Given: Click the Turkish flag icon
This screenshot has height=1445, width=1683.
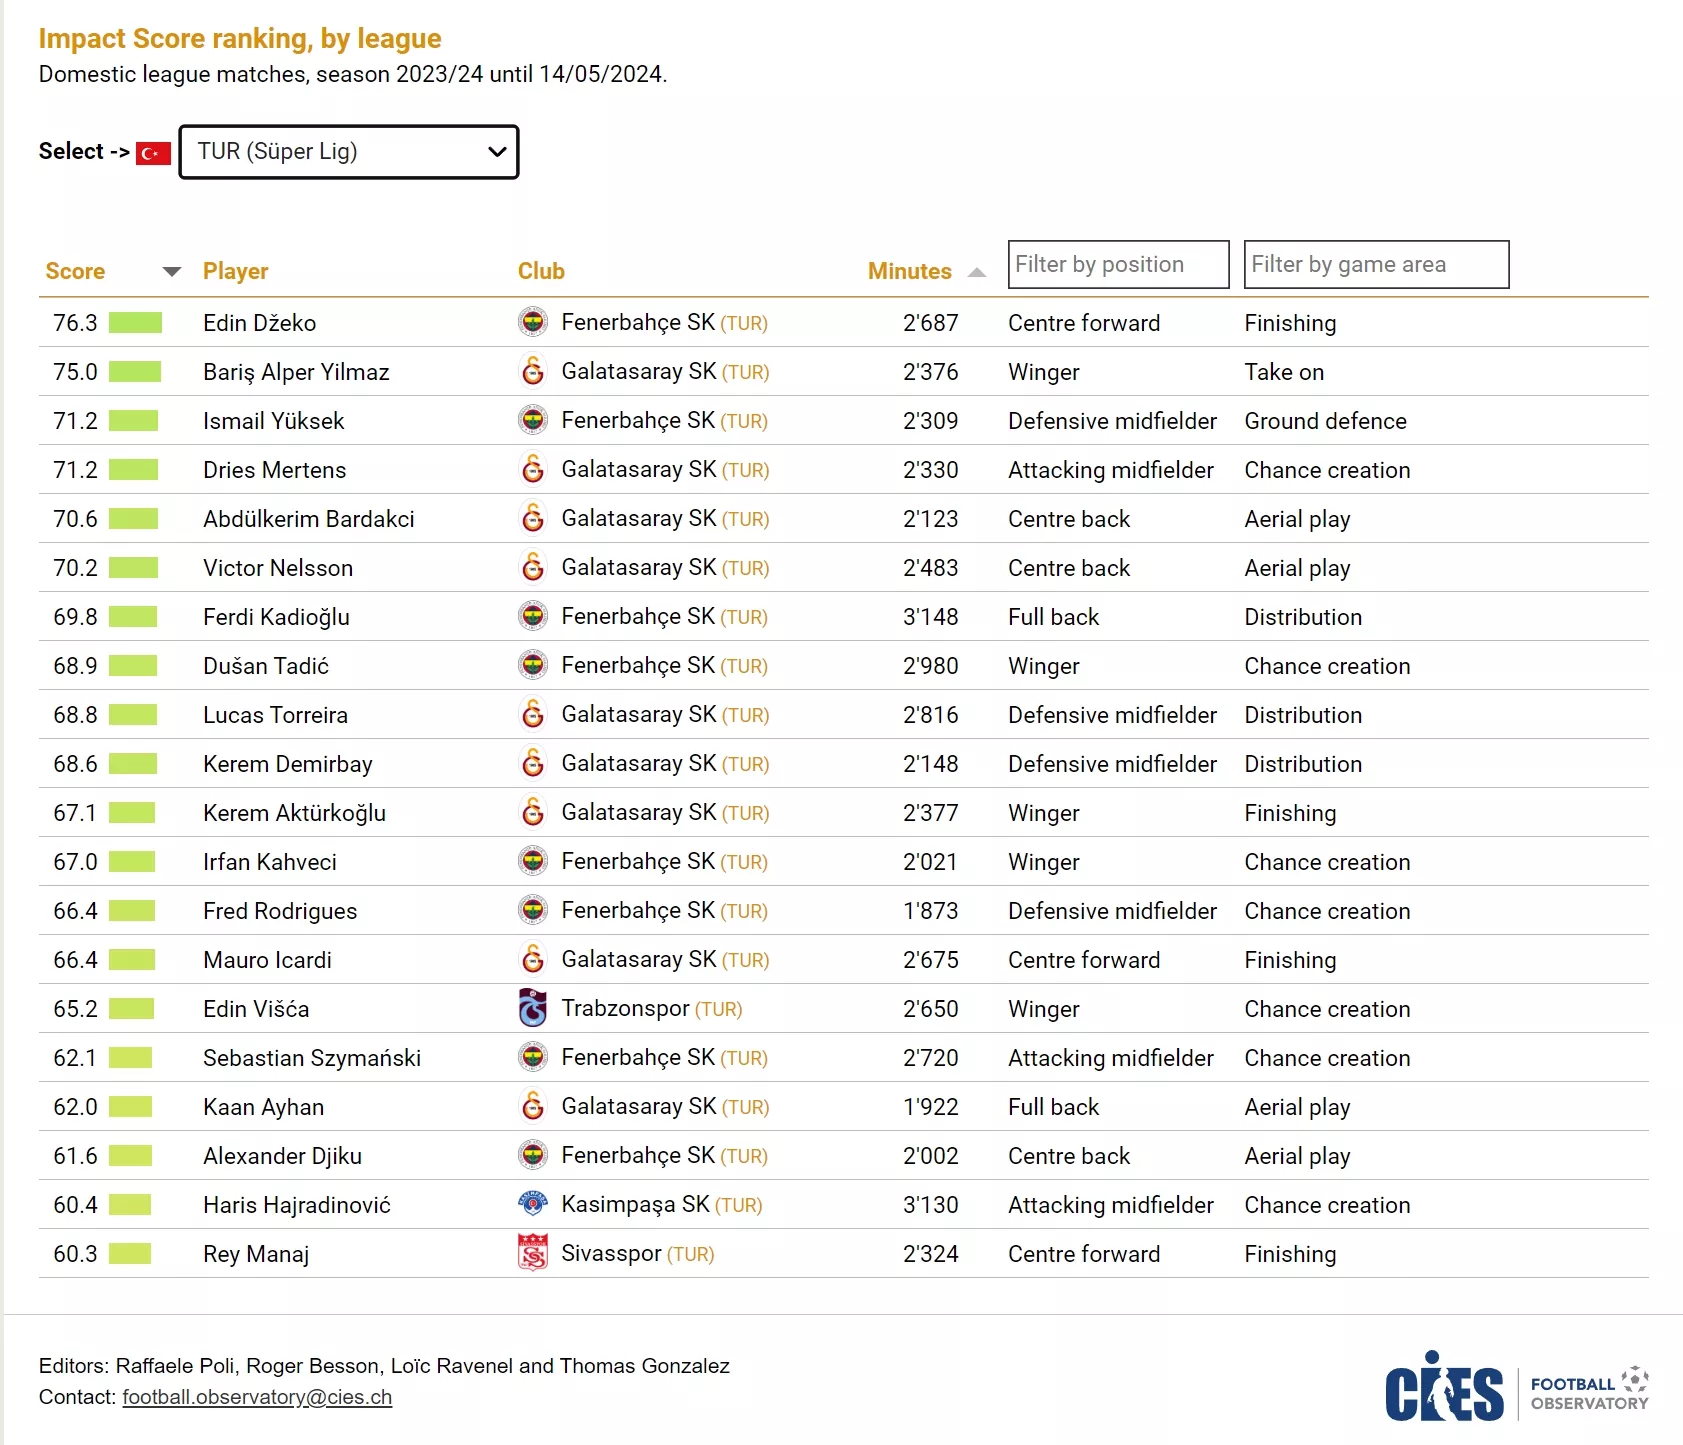Looking at the screenshot, I should [153, 153].
